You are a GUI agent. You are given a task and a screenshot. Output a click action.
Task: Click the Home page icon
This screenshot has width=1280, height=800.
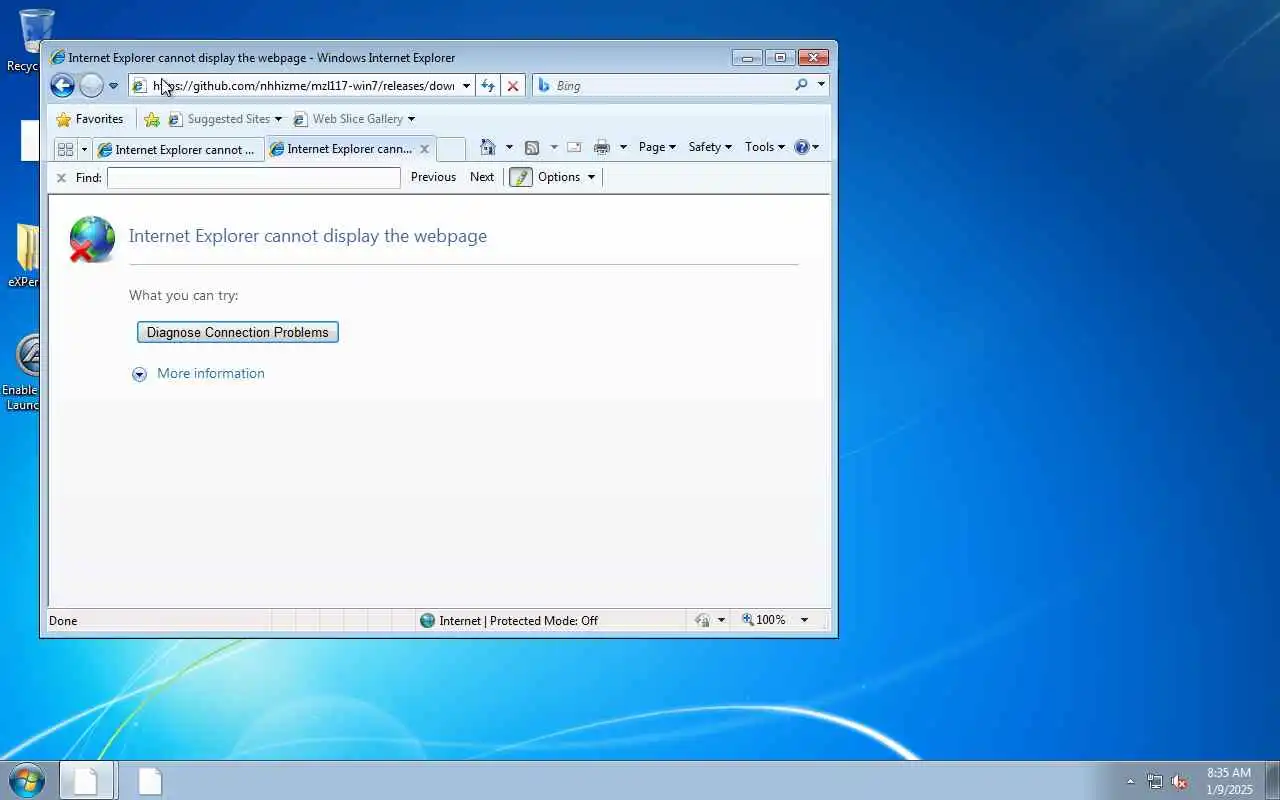(488, 147)
